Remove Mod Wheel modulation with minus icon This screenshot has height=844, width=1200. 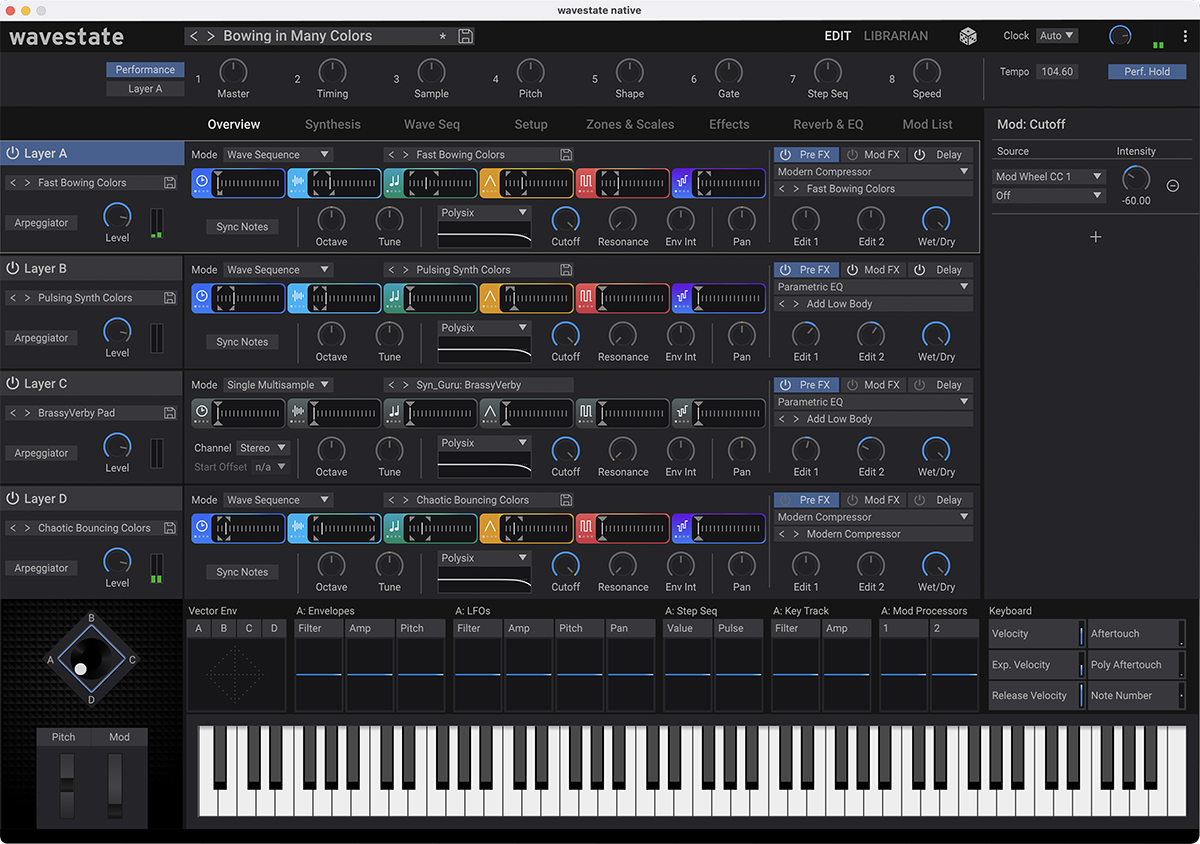1173,186
